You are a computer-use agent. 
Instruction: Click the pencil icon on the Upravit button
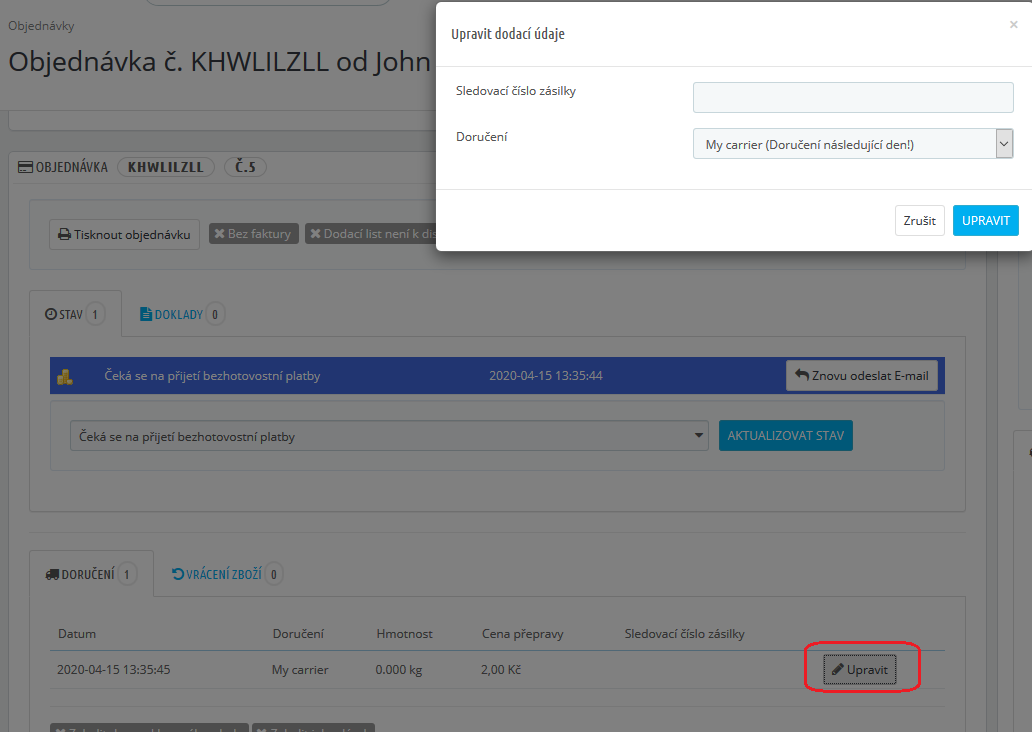tap(838, 669)
